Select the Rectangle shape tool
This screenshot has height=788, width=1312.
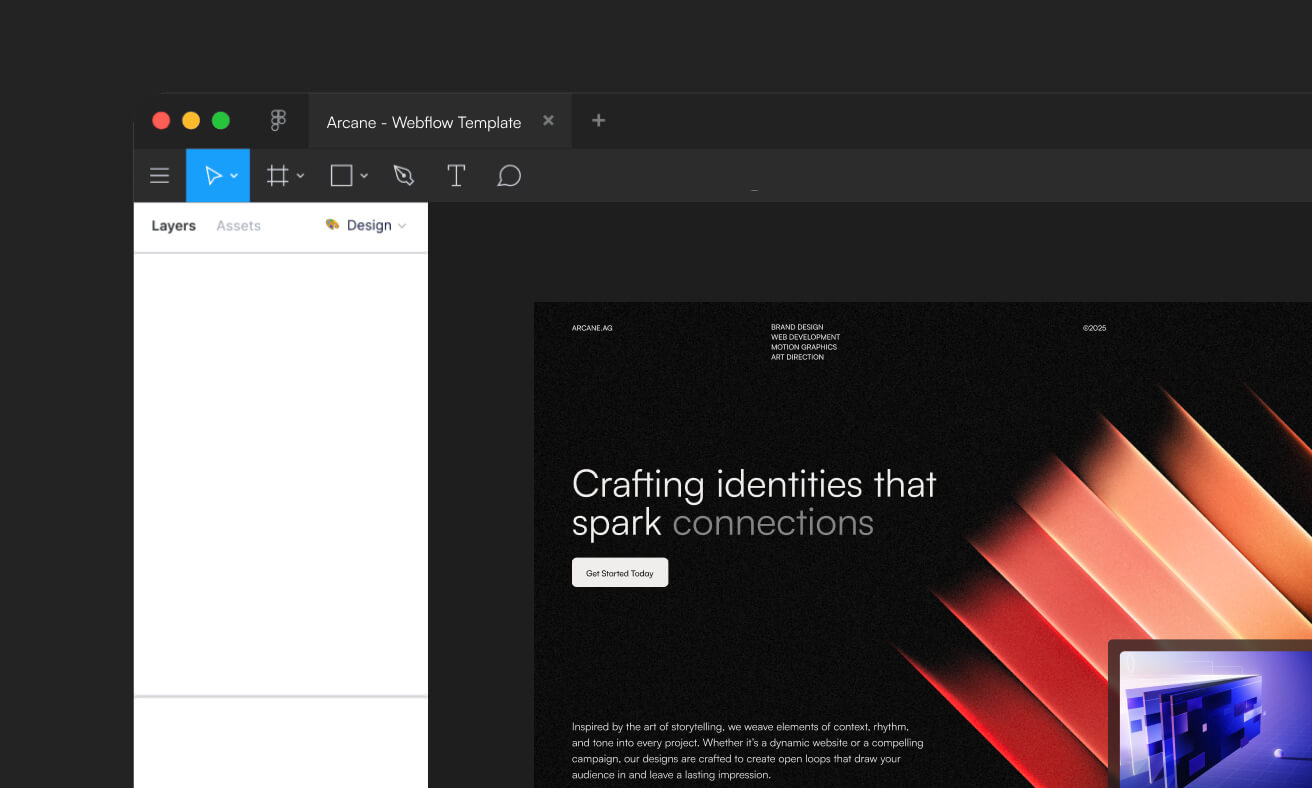click(x=340, y=175)
